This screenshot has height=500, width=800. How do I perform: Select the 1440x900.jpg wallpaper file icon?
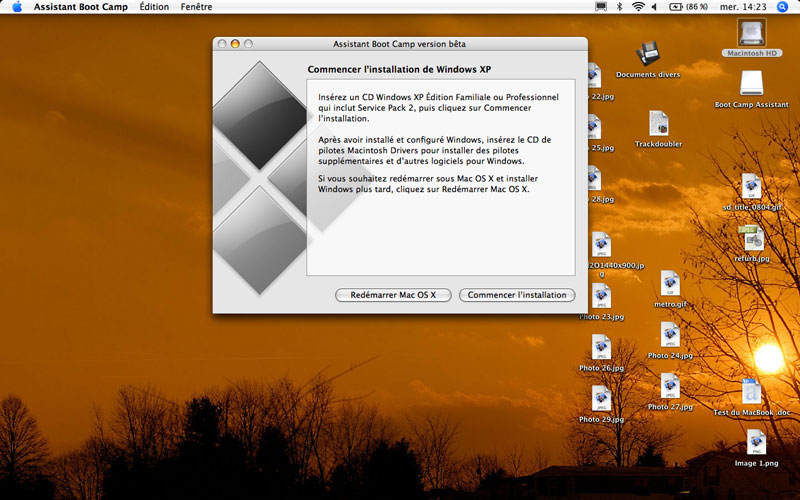point(602,244)
